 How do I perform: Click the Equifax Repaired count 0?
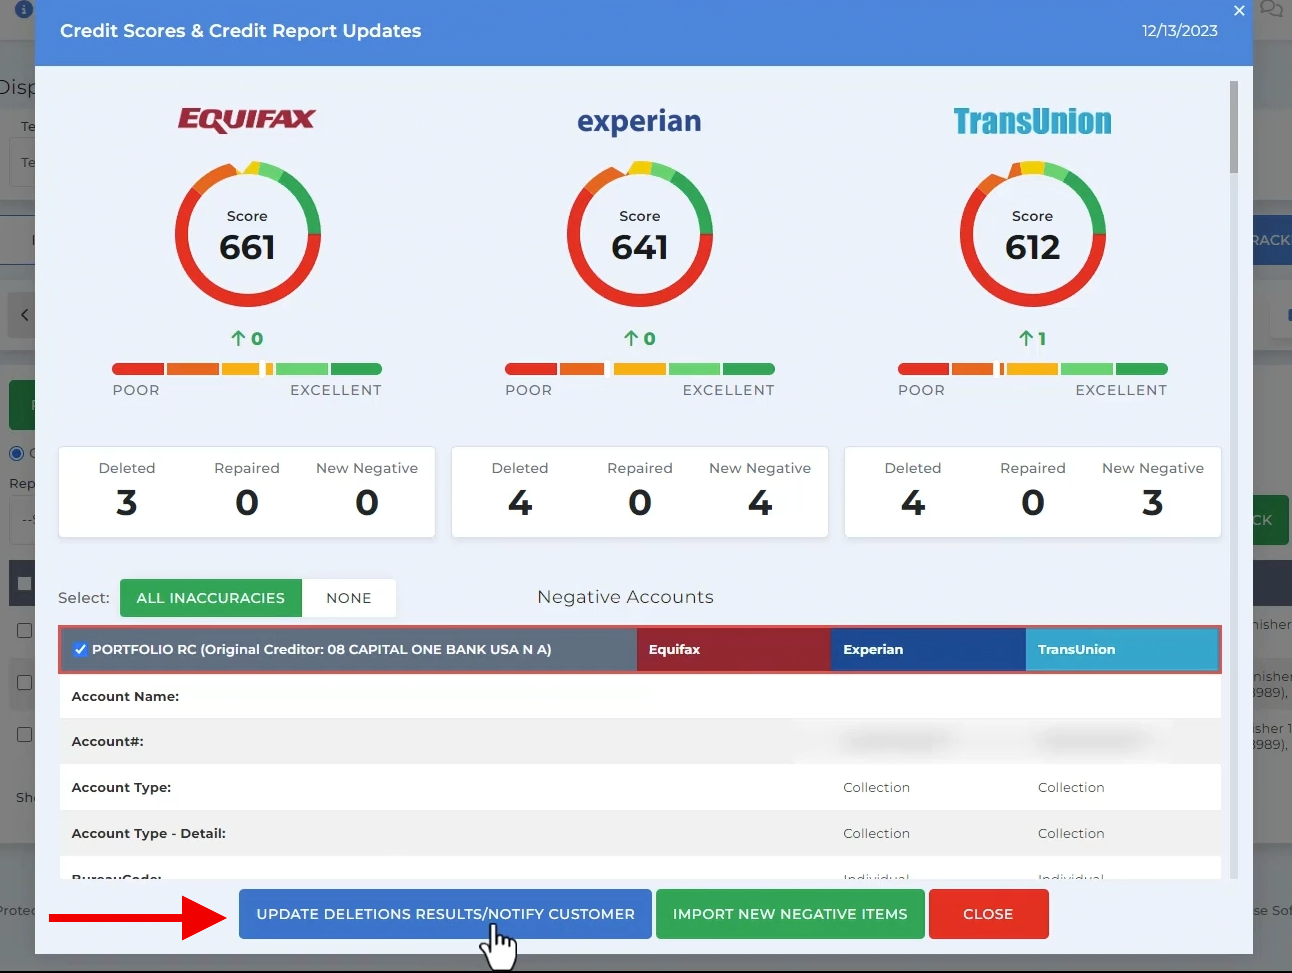pos(247,502)
